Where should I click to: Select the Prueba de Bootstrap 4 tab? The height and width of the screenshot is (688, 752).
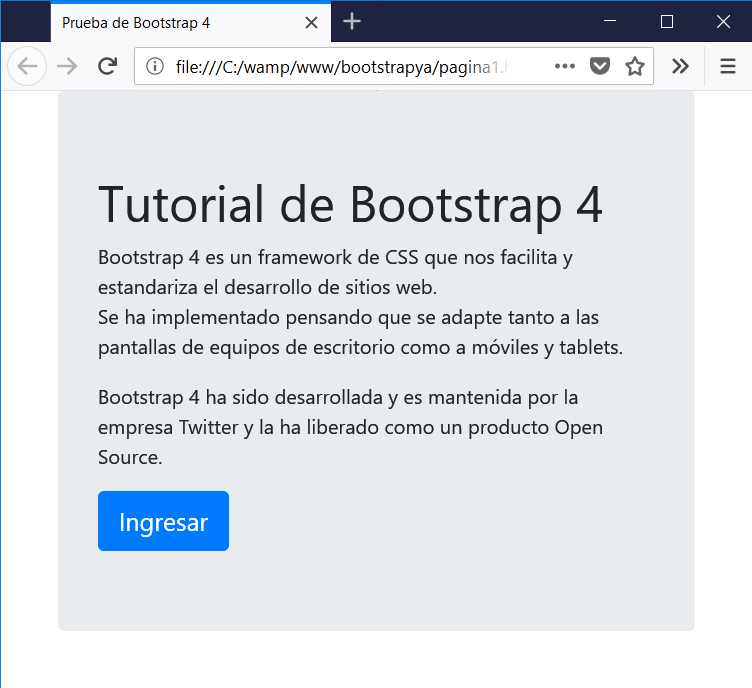pyautogui.click(x=190, y=23)
